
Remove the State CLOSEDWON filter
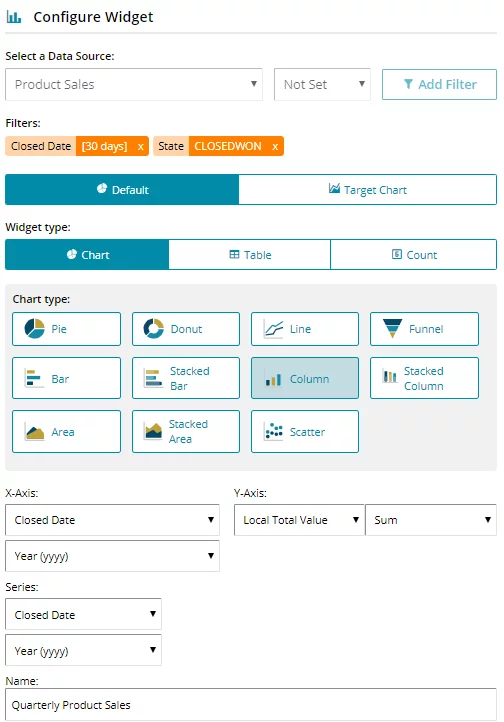point(275,146)
